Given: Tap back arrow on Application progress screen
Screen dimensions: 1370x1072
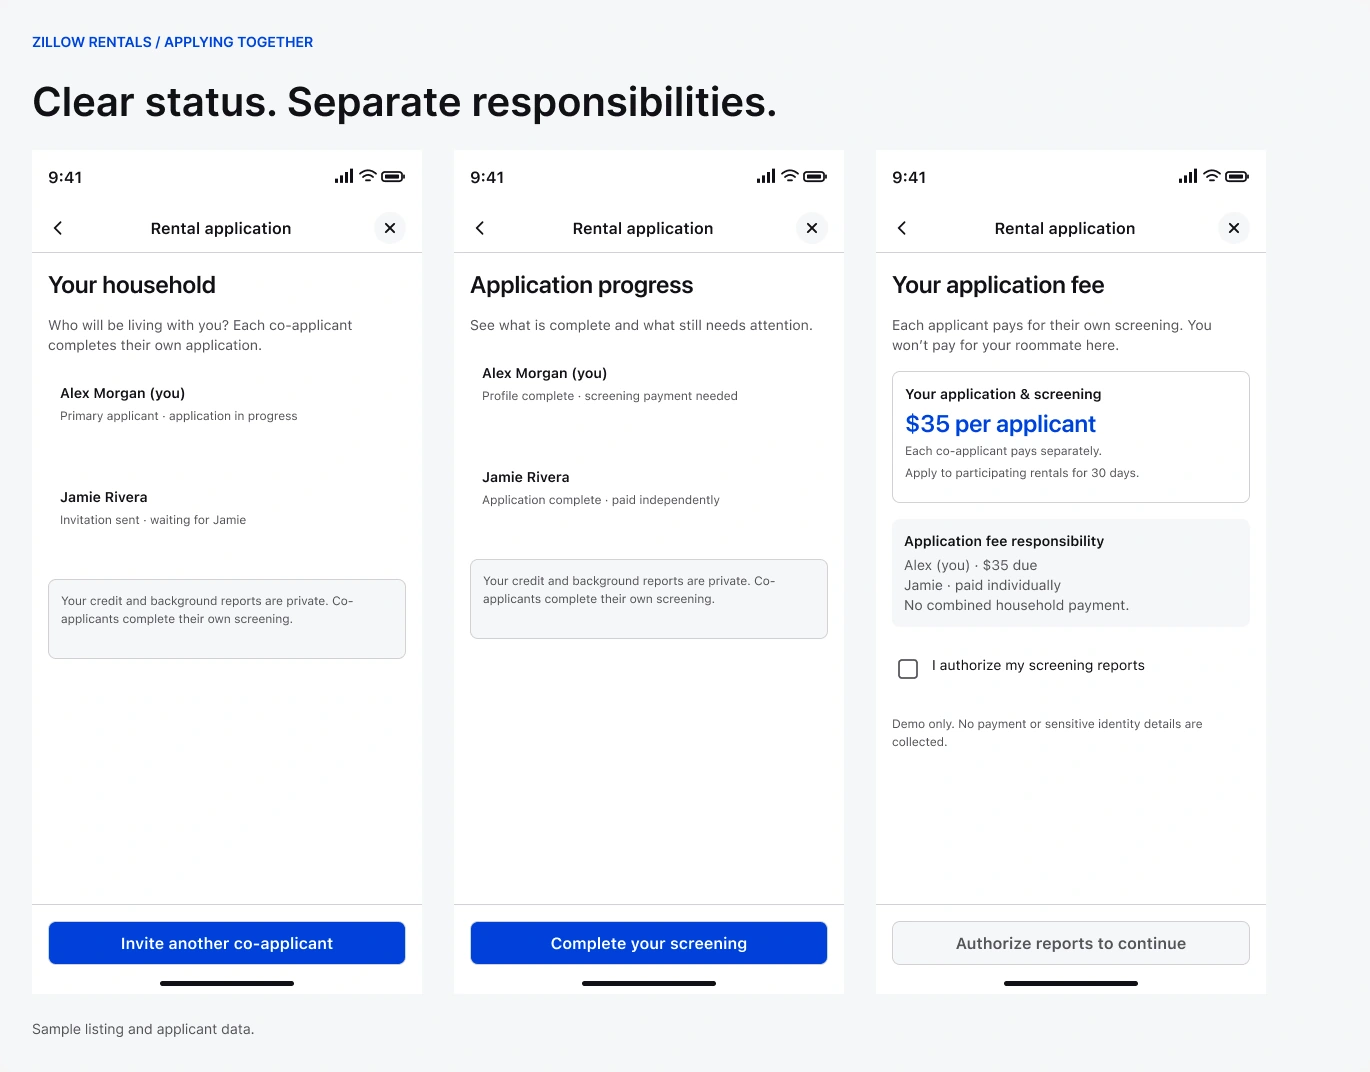Looking at the screenshot, I should click(480, 228).
